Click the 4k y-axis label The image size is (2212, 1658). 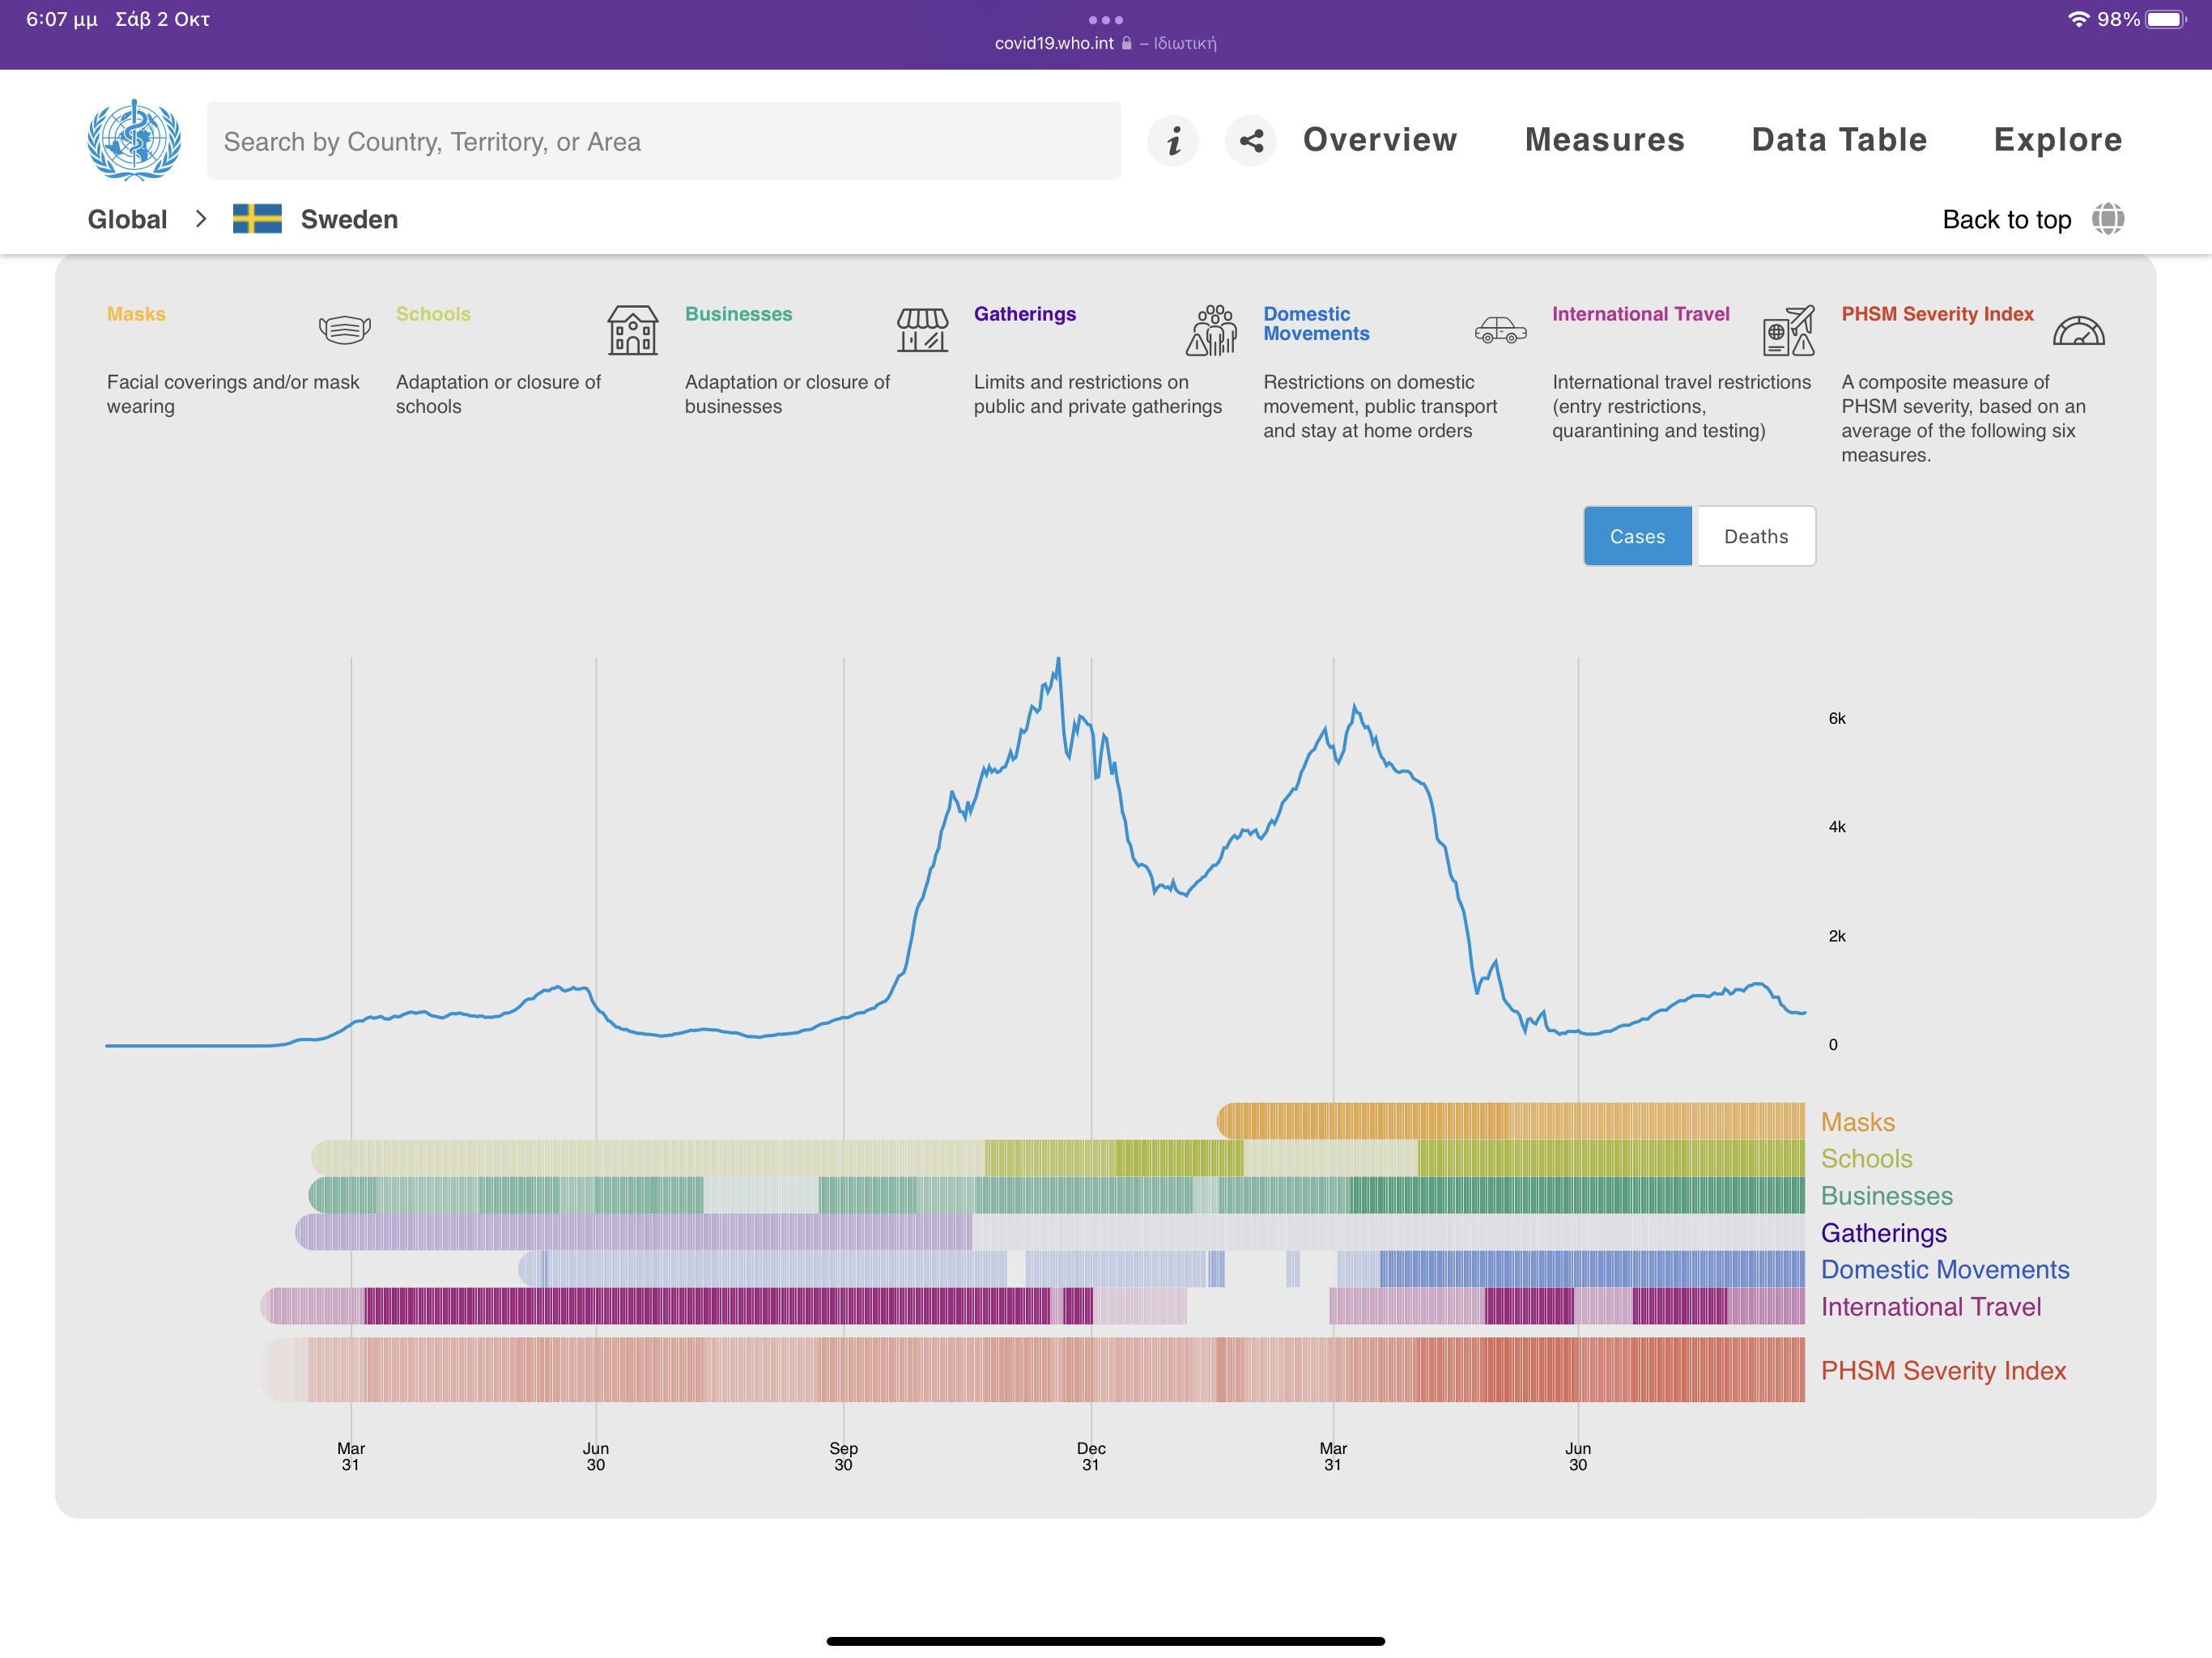point(1836,827)
